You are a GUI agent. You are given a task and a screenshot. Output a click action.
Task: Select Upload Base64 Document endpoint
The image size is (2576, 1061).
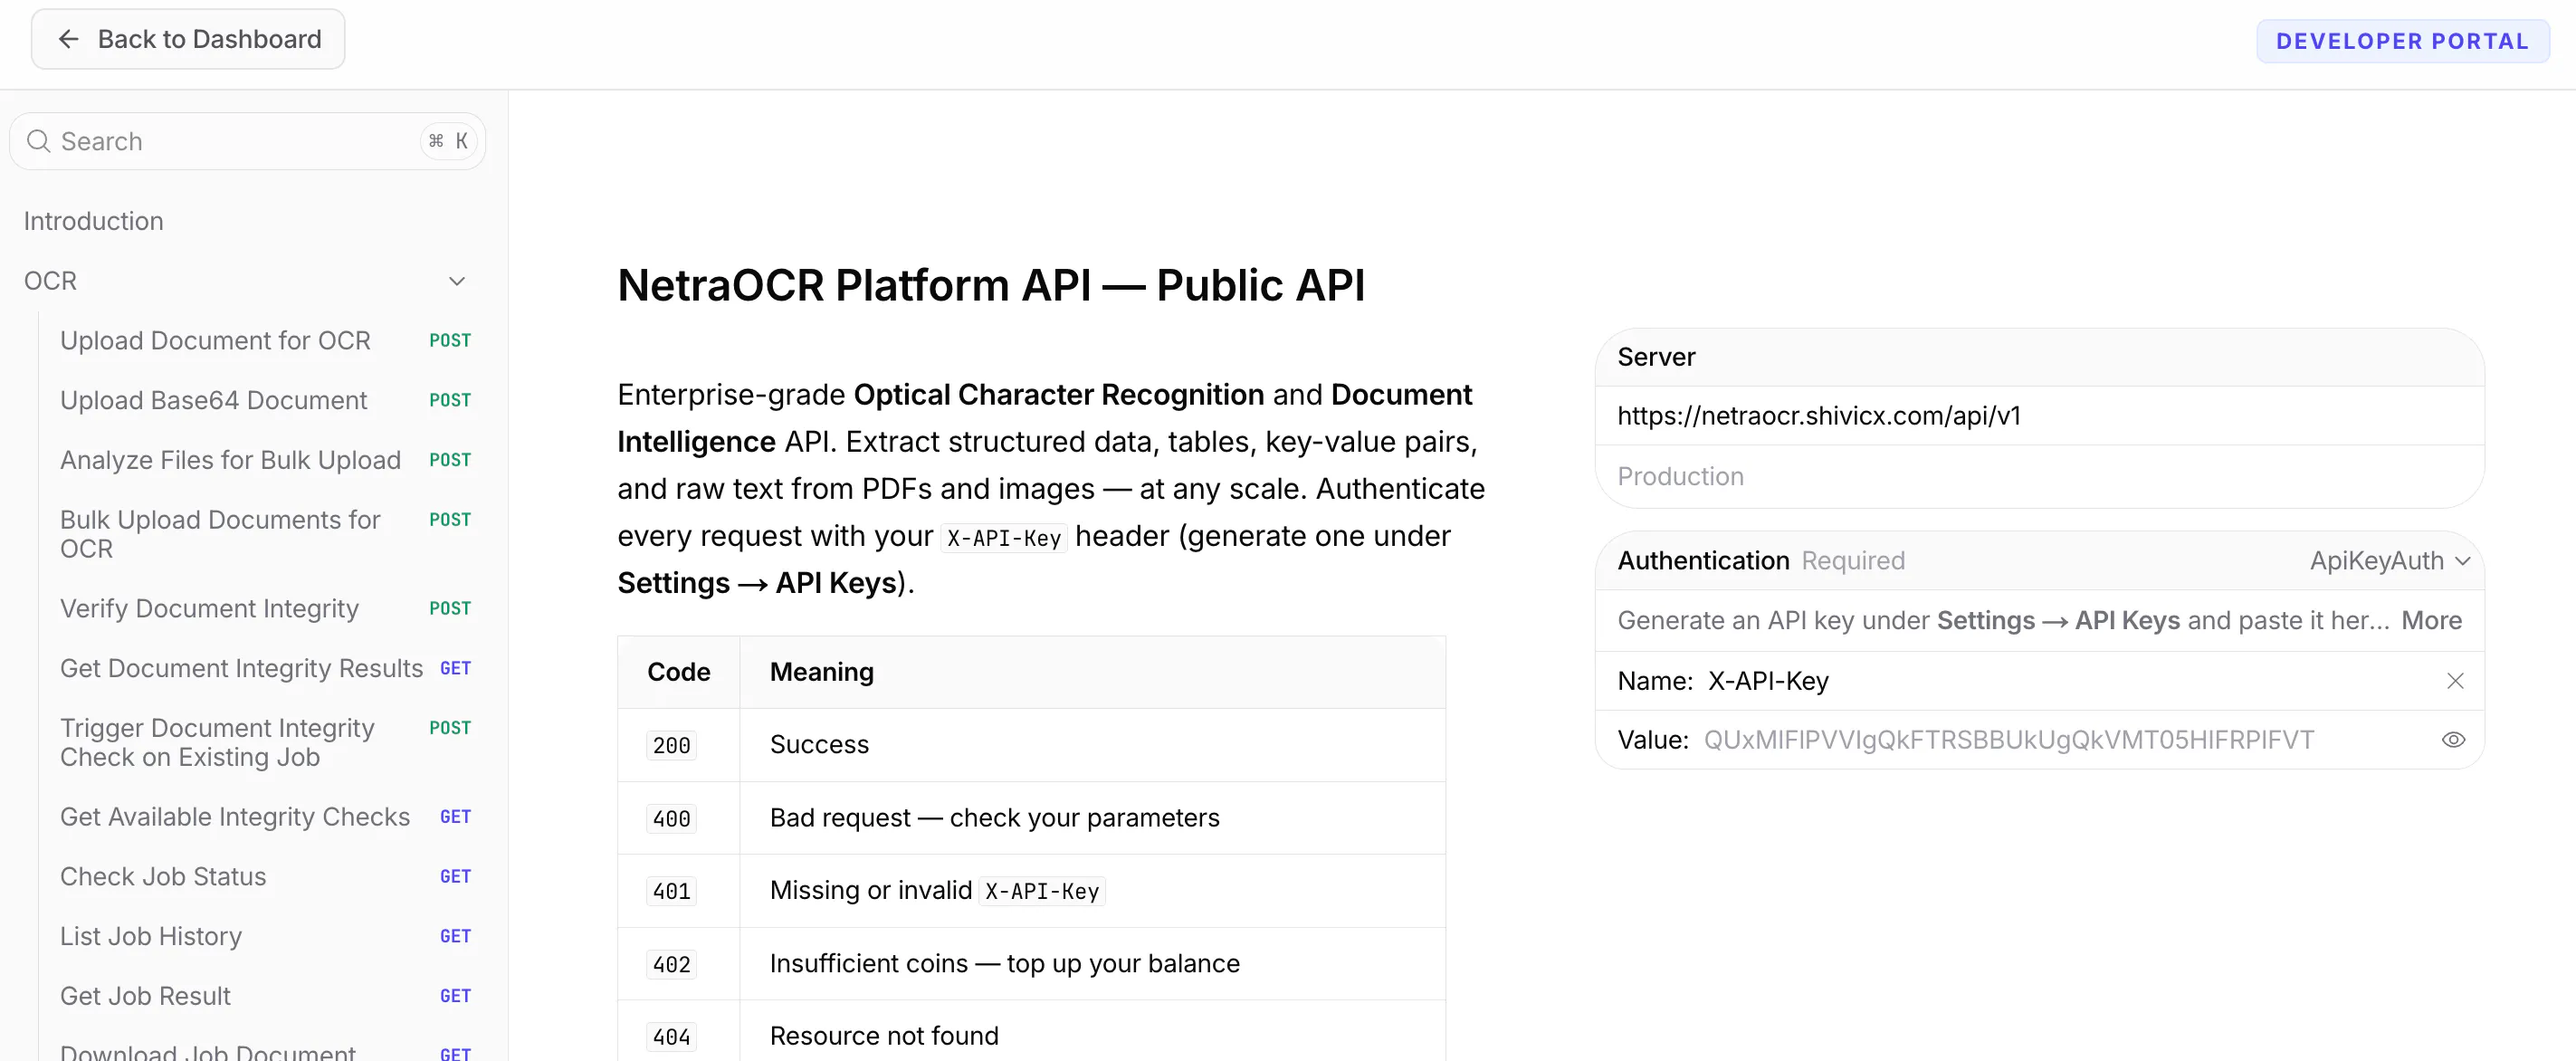(265, 400)
